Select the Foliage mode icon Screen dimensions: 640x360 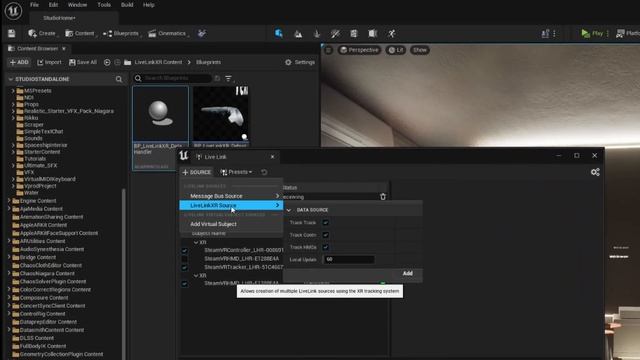(317, 34)
